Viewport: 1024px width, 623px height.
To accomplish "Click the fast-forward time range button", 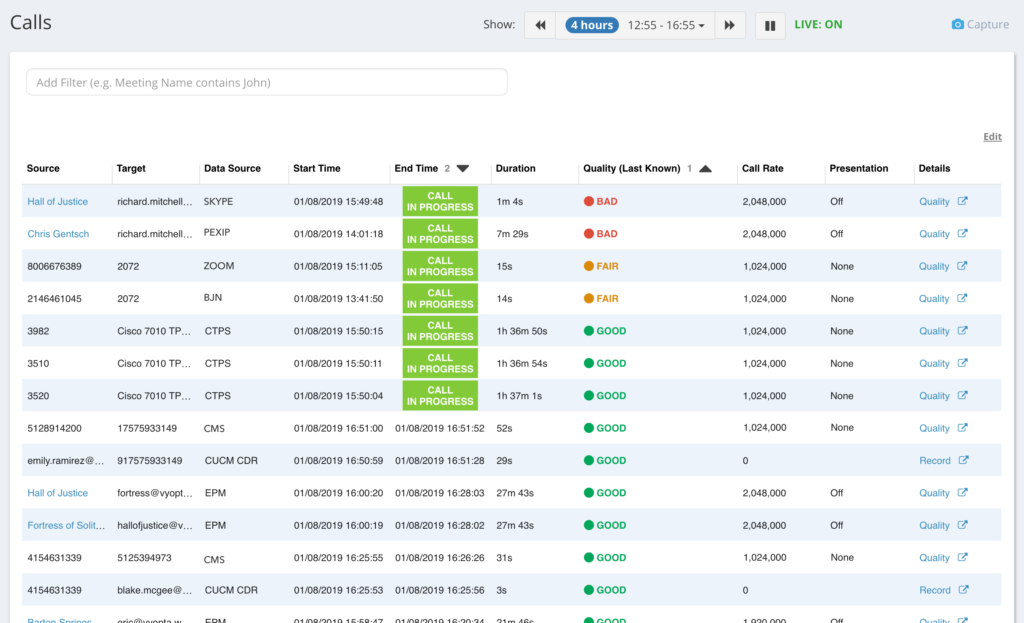I will coord(730,25).
